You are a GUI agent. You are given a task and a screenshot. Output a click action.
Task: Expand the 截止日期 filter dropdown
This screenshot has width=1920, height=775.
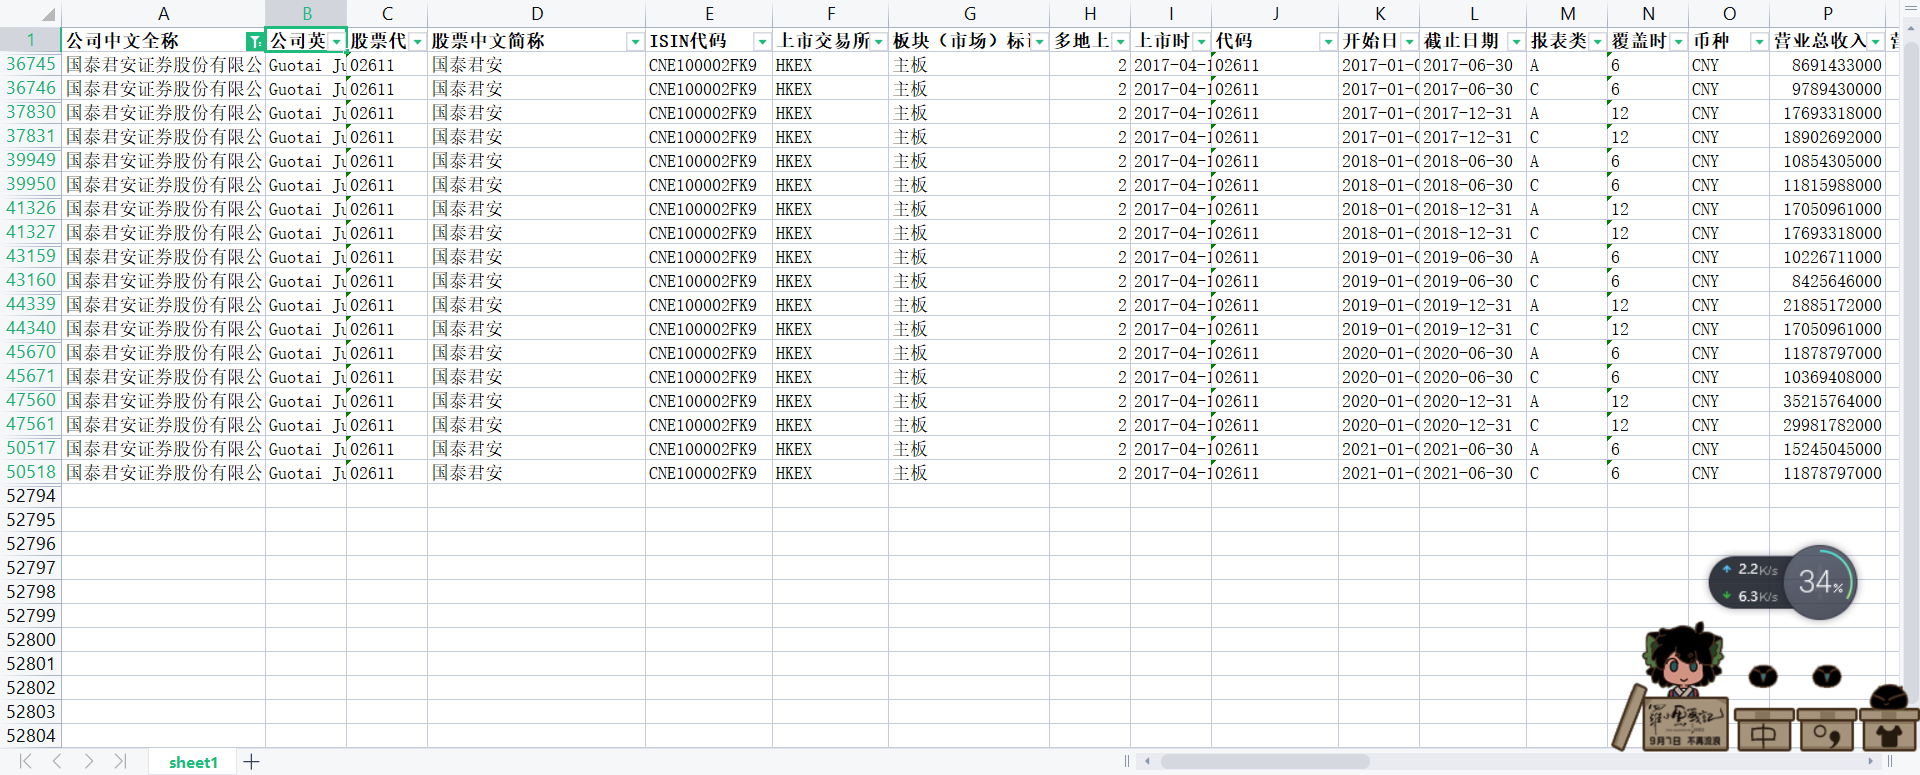coord(1517,41)
